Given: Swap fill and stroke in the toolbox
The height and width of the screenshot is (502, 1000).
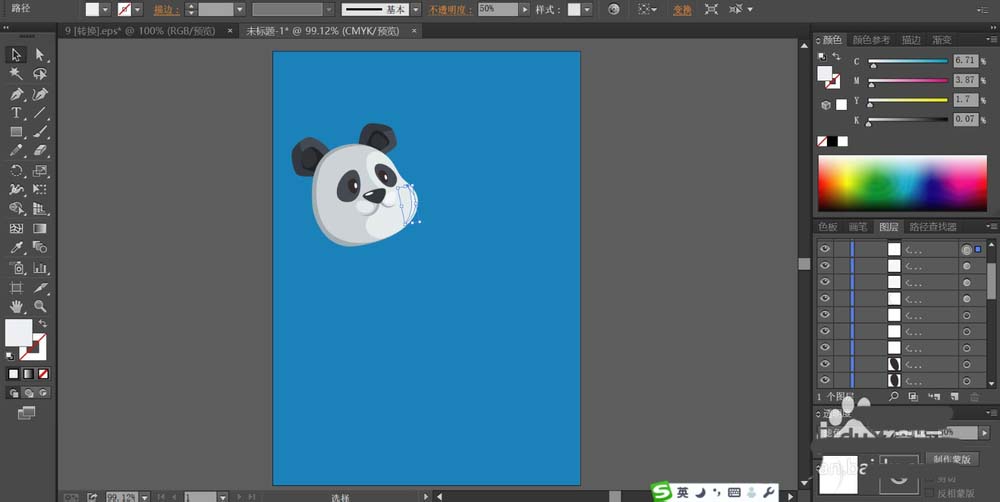Looking at the screenshot, I should tap(43, 323).
